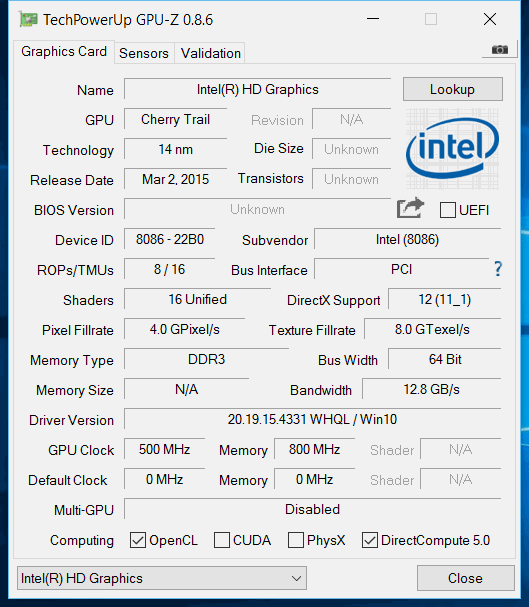Toggle the OpenCL checkbox
This screenshot has height=607, width=529.
coord(138,540)
